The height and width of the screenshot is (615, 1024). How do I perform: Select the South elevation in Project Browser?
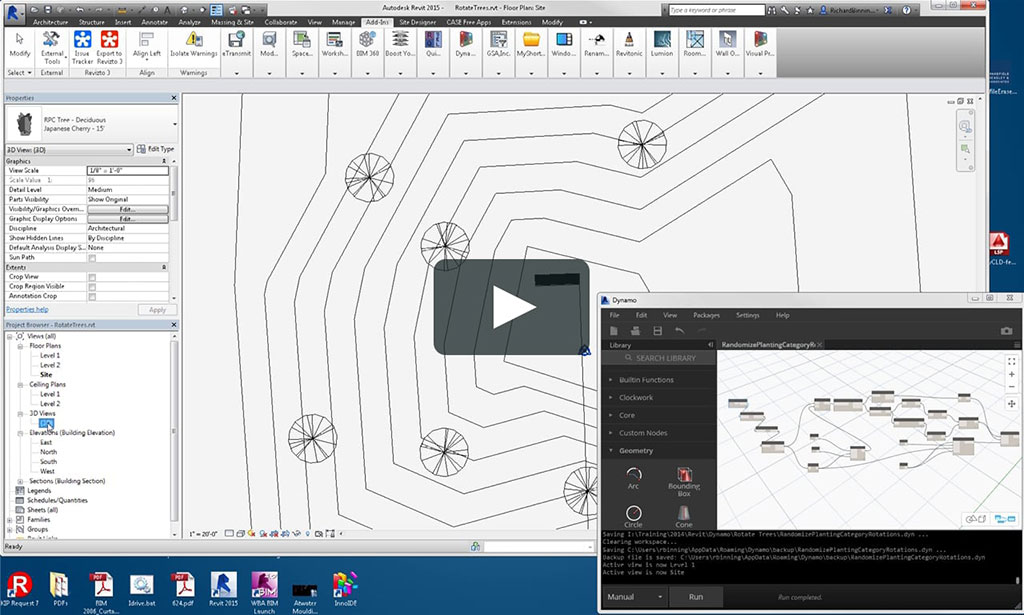(48, 462)
